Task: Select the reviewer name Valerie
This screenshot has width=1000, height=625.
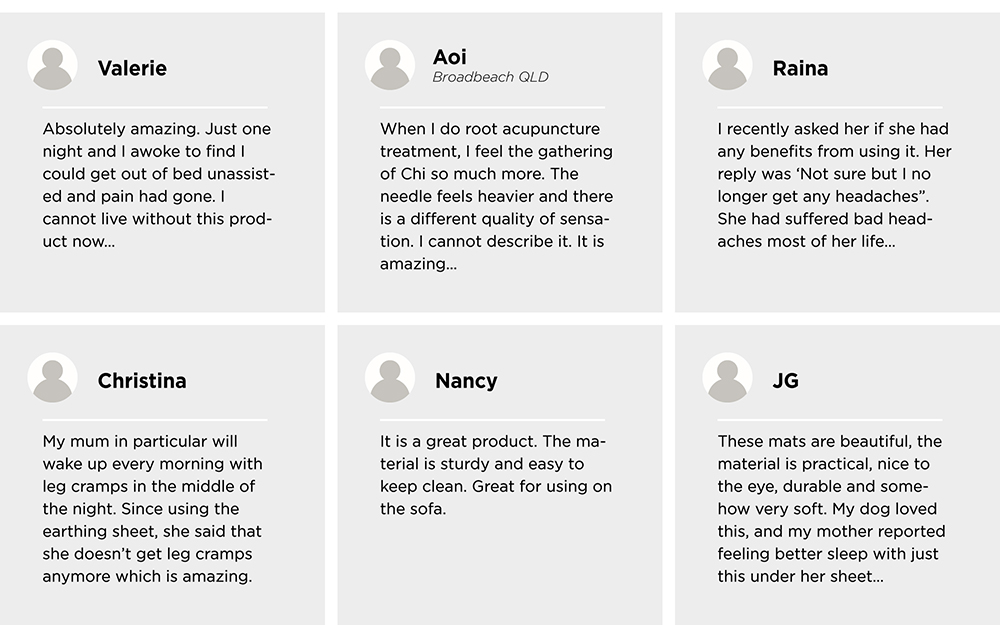Action: (132, 68)
